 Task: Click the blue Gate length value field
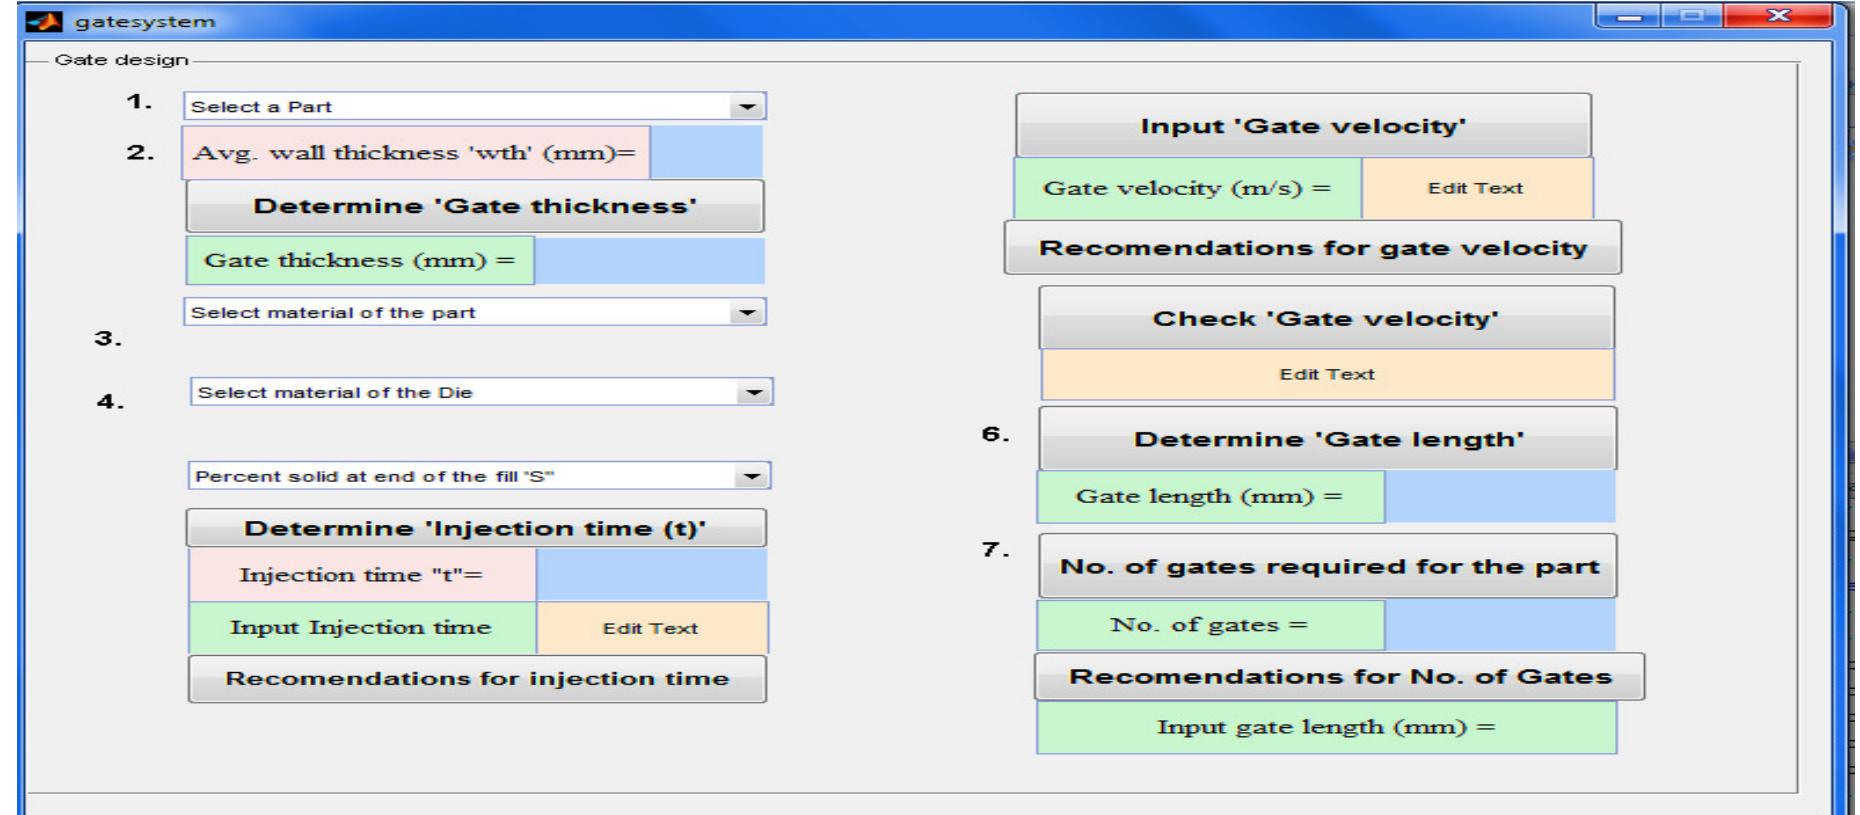coord(1499,496)
